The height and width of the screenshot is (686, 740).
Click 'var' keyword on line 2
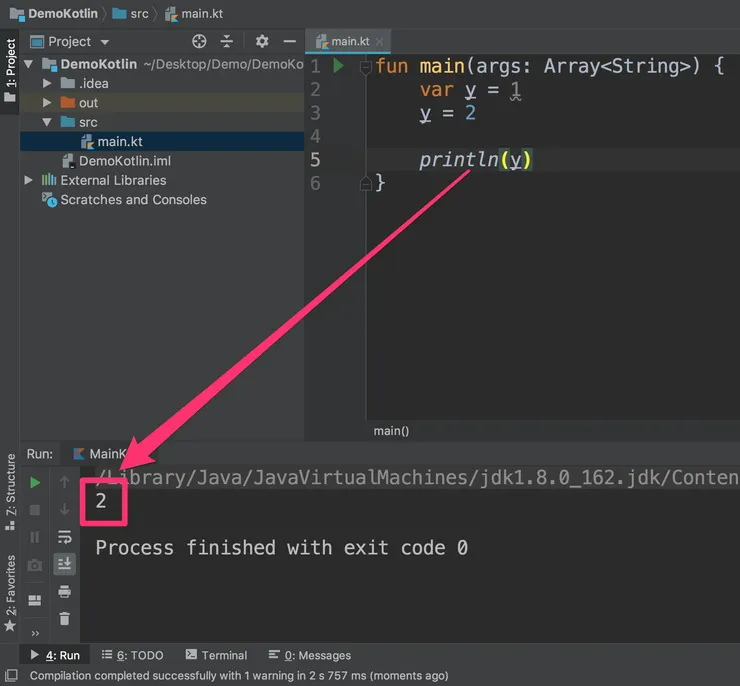click(x=437, y=89)
